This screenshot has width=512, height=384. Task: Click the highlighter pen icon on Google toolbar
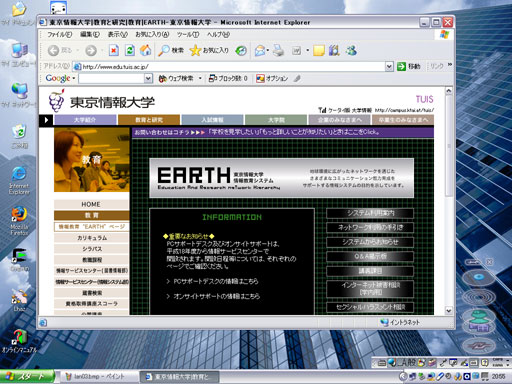(x=297, y=78)
